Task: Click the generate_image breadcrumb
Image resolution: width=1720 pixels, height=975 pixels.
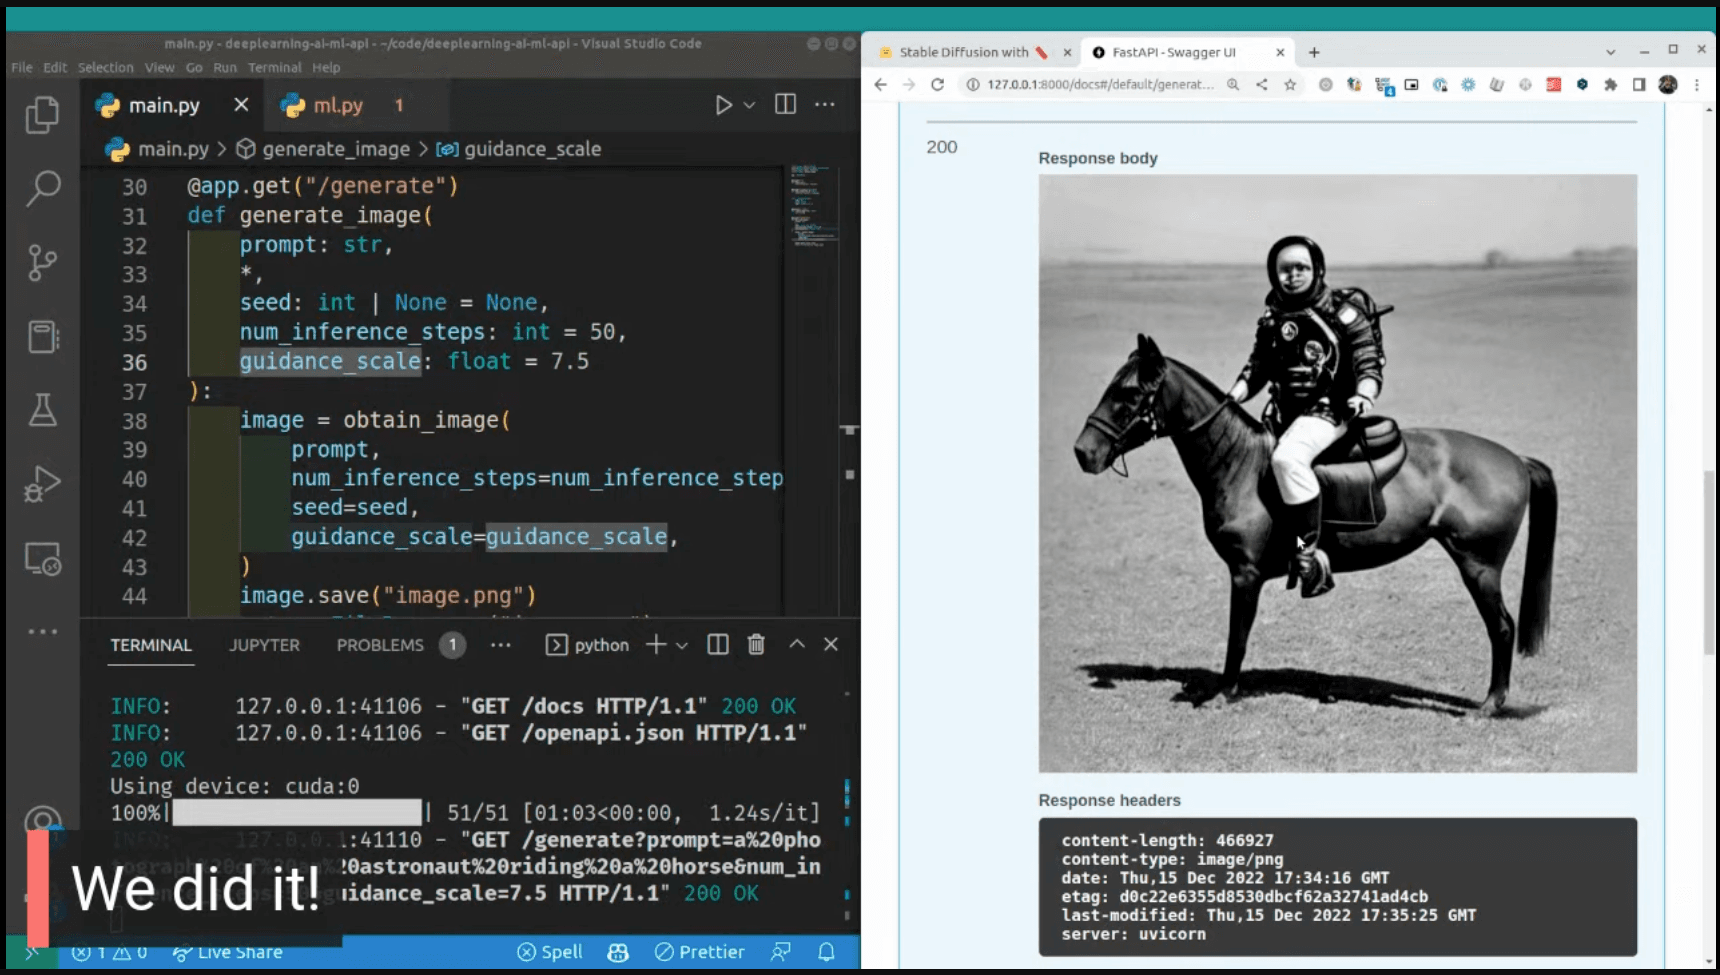Action: click(323, 149)
